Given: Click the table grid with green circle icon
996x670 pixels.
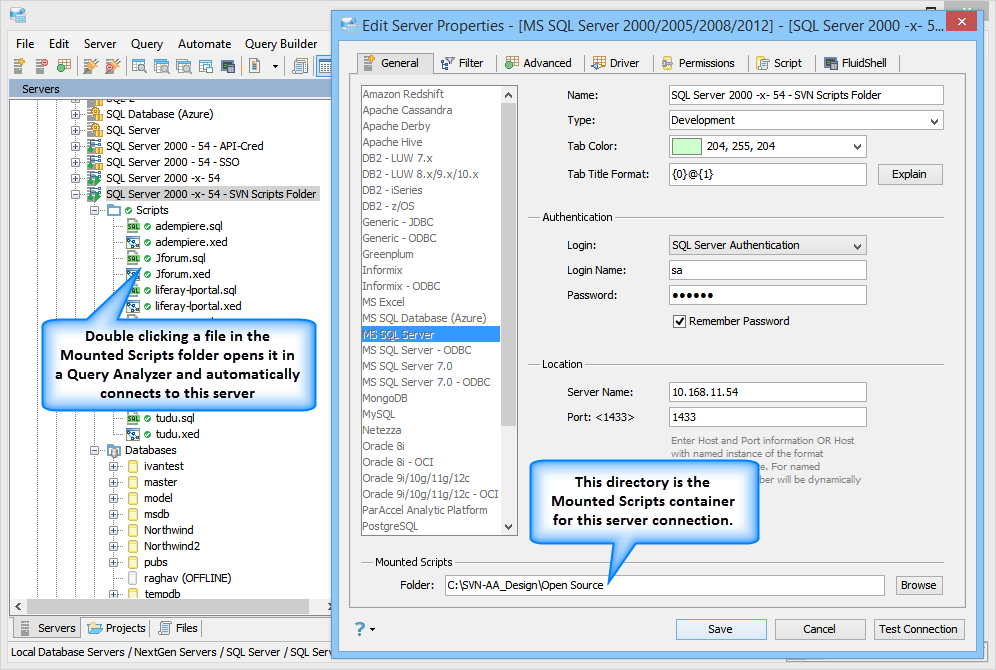Looking at the screenshot, I should 64,65.
